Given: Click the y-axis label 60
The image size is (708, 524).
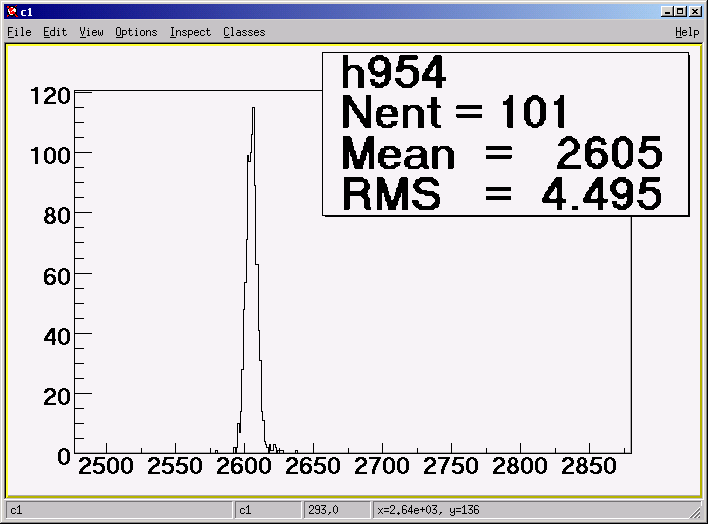Looking at the screenshot, I should click(57, 276).
